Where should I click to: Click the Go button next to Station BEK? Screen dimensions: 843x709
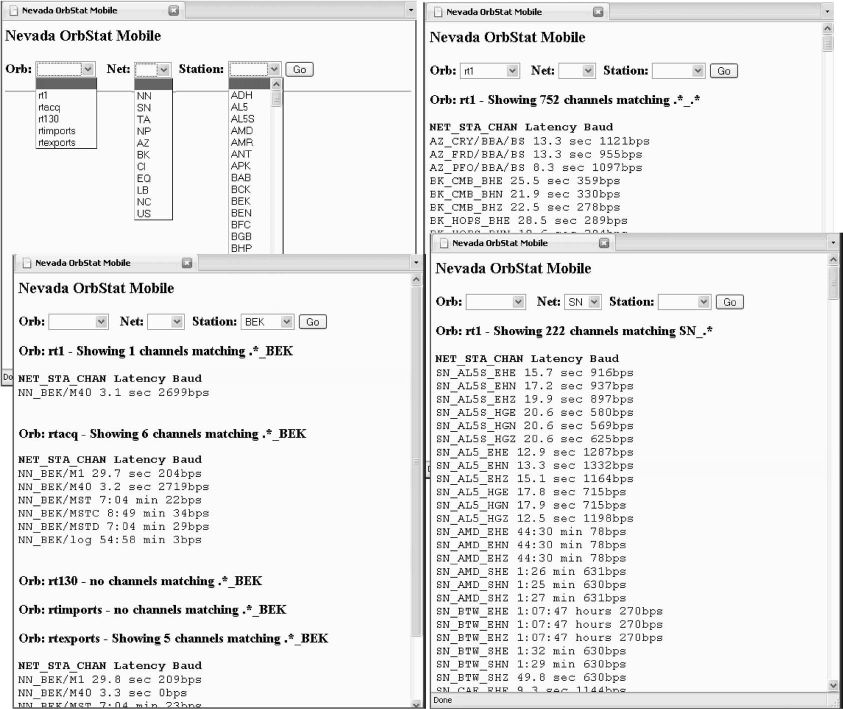(313, 322)
